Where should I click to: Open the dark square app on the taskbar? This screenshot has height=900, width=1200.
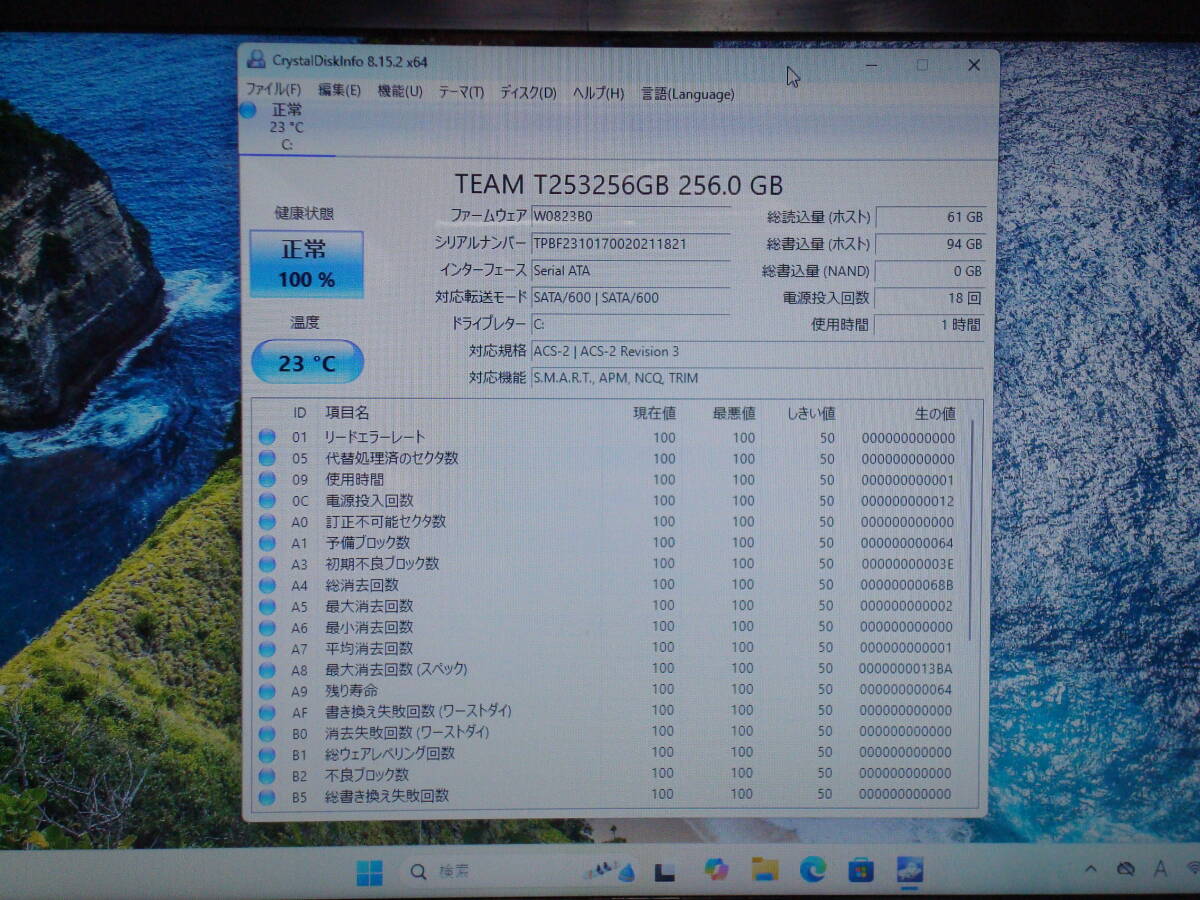(664, 872)
